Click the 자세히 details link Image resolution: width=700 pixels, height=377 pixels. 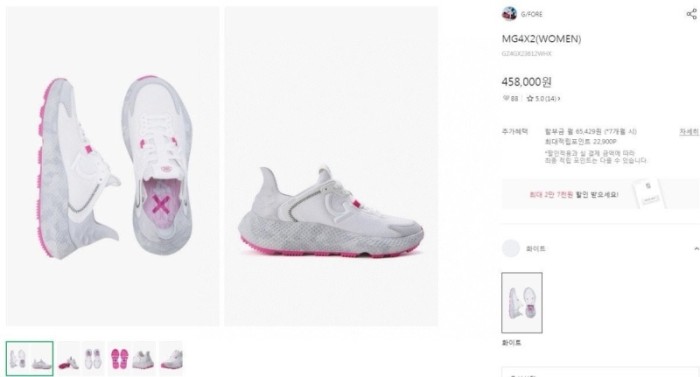click(x=689, y=132)
